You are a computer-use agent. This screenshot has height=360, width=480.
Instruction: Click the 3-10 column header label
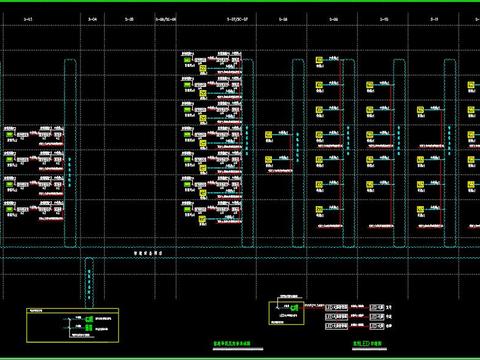point(384,20)
